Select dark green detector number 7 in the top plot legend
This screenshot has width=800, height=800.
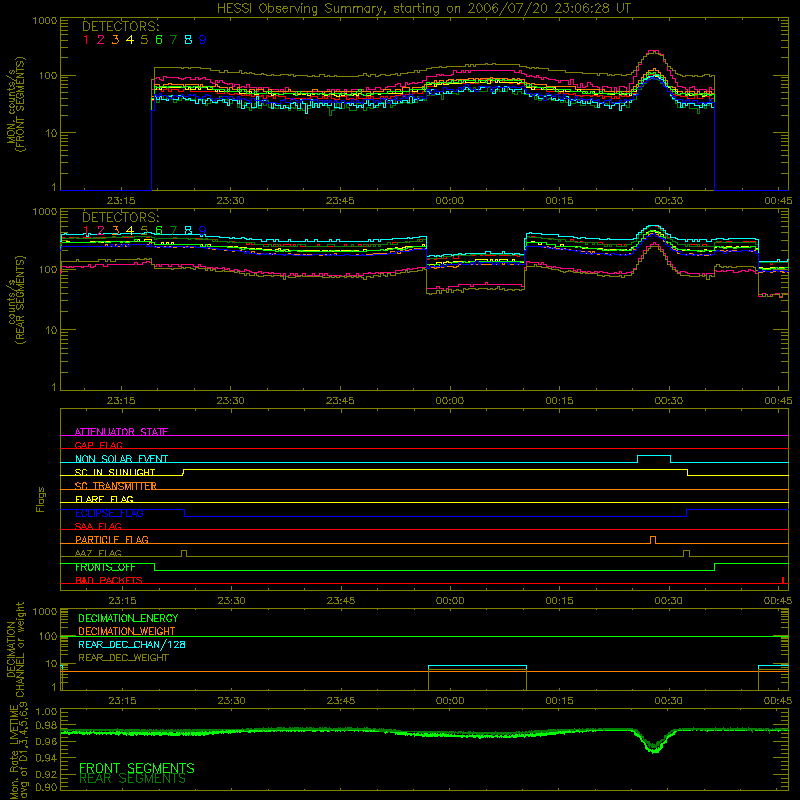tap(173, 40)
